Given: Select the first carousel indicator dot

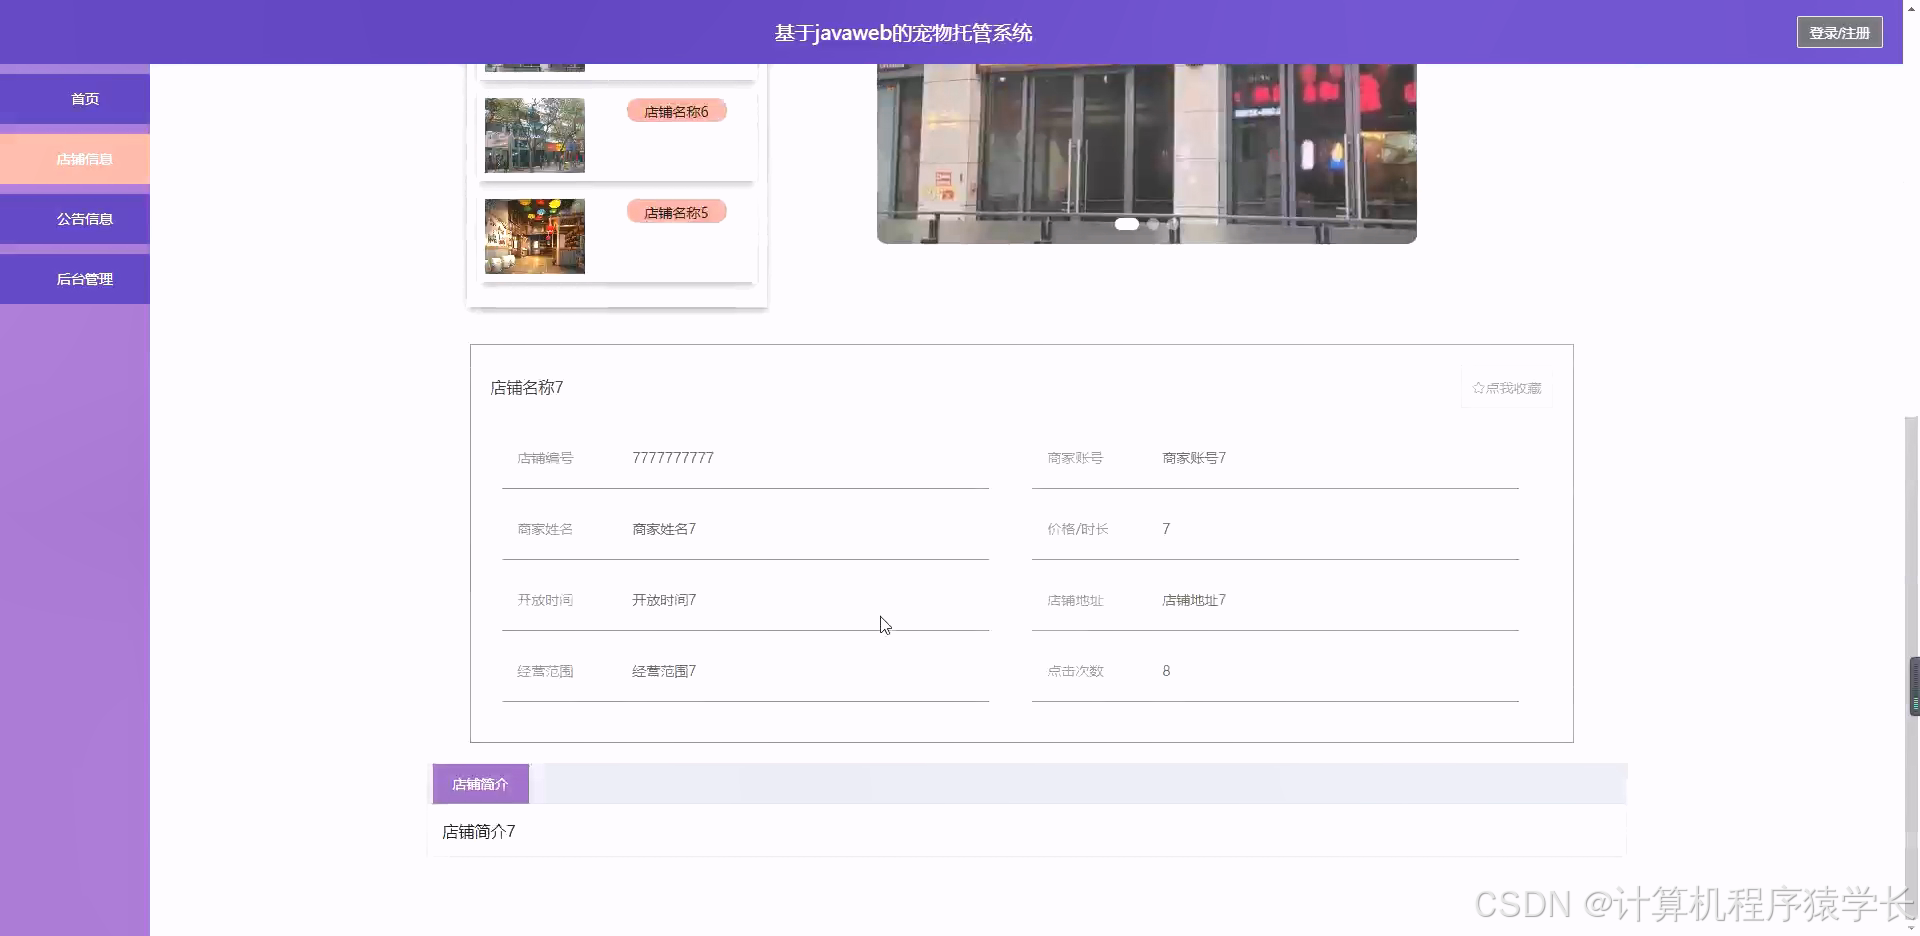Looking at the screenshot, I should pos(1127,224).
